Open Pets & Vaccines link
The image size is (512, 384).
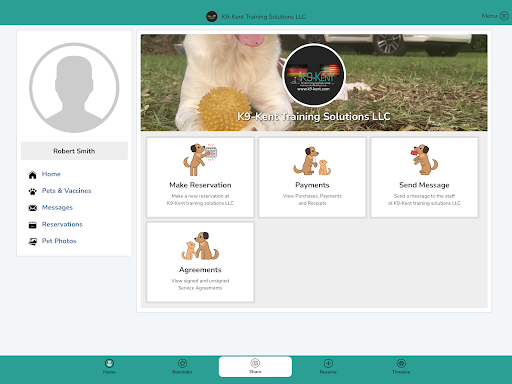coord(66,191)
